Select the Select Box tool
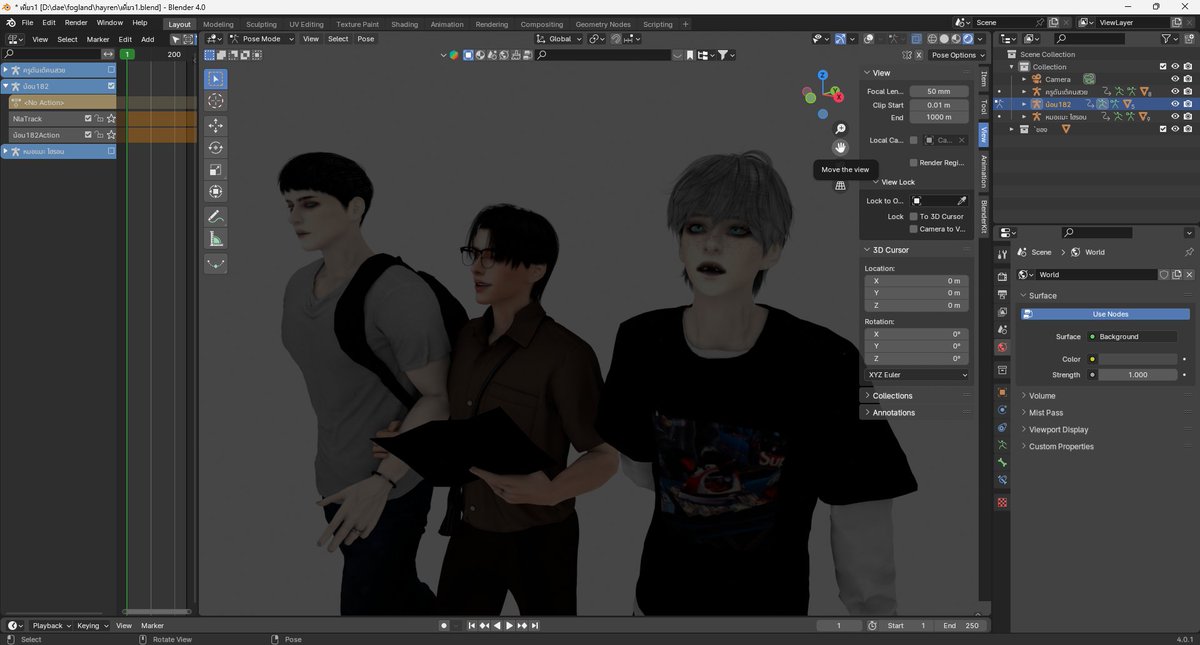 pos(215,79)
